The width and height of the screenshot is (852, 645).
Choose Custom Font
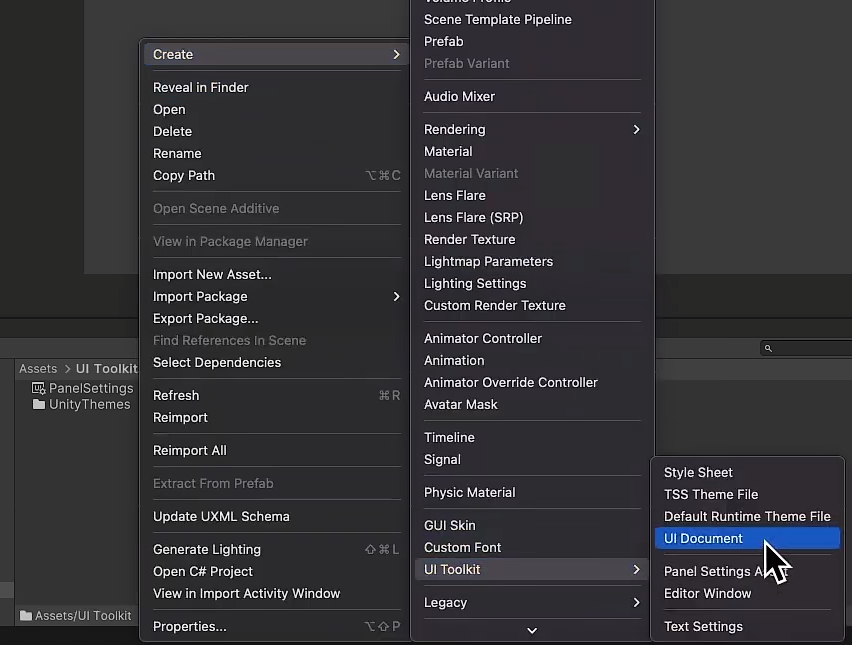point(532,547)
